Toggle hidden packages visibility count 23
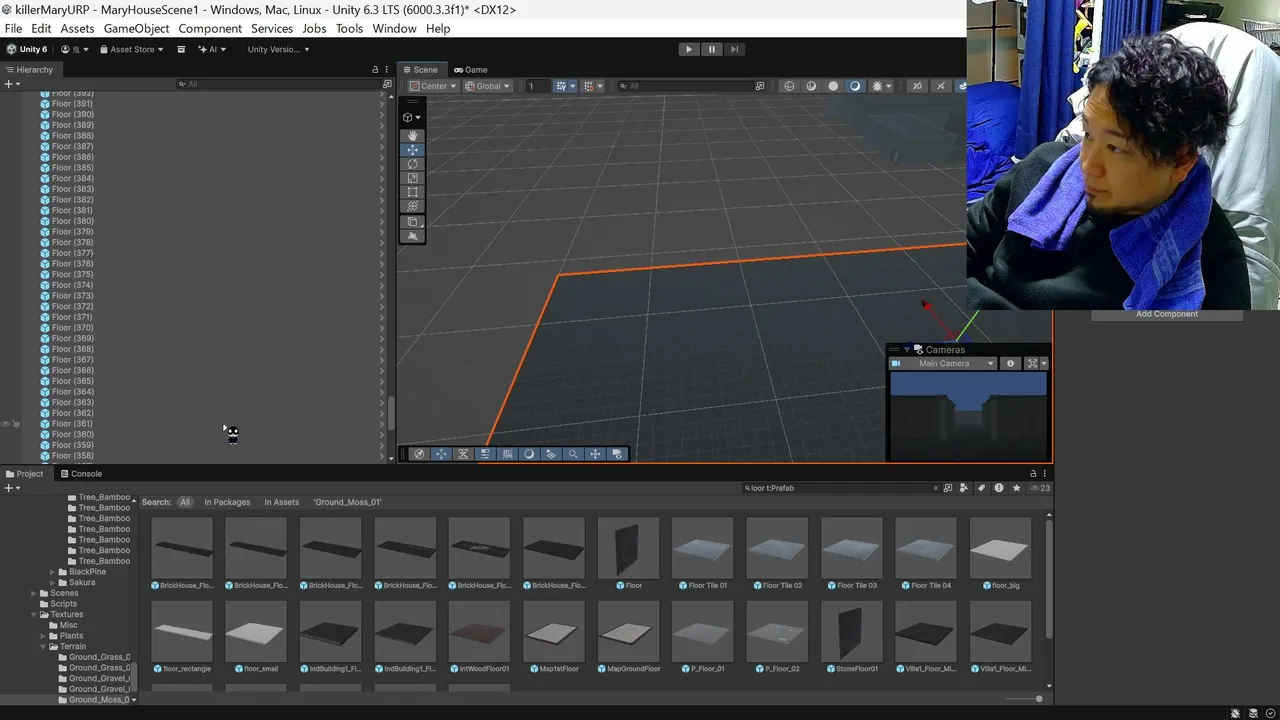1280x720 pixels. pos(1040,488)
